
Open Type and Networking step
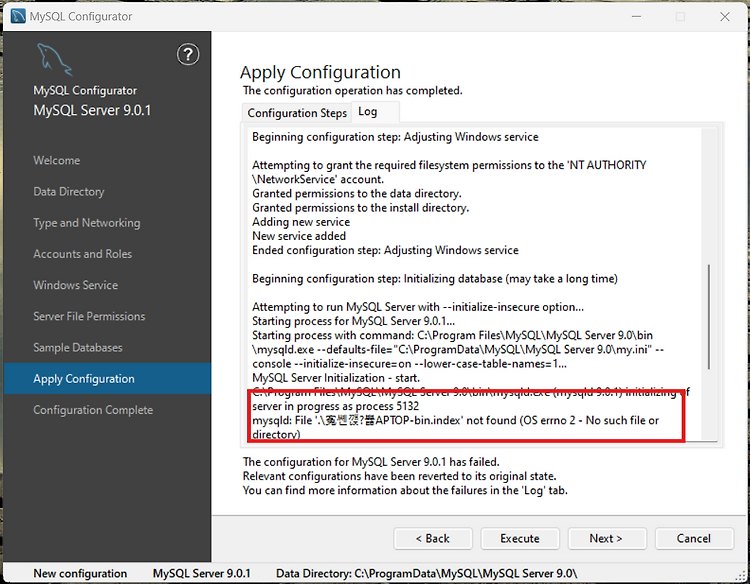(87, 223)
